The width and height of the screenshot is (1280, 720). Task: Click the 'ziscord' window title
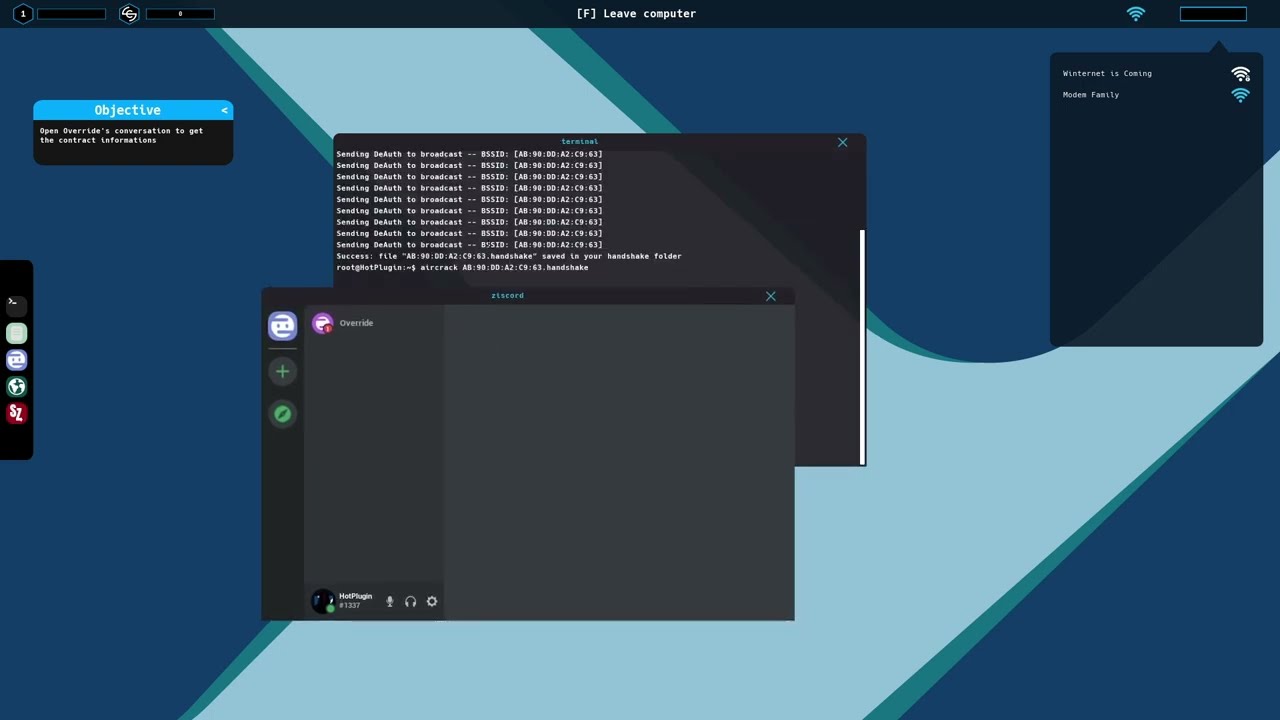point(507,296)
